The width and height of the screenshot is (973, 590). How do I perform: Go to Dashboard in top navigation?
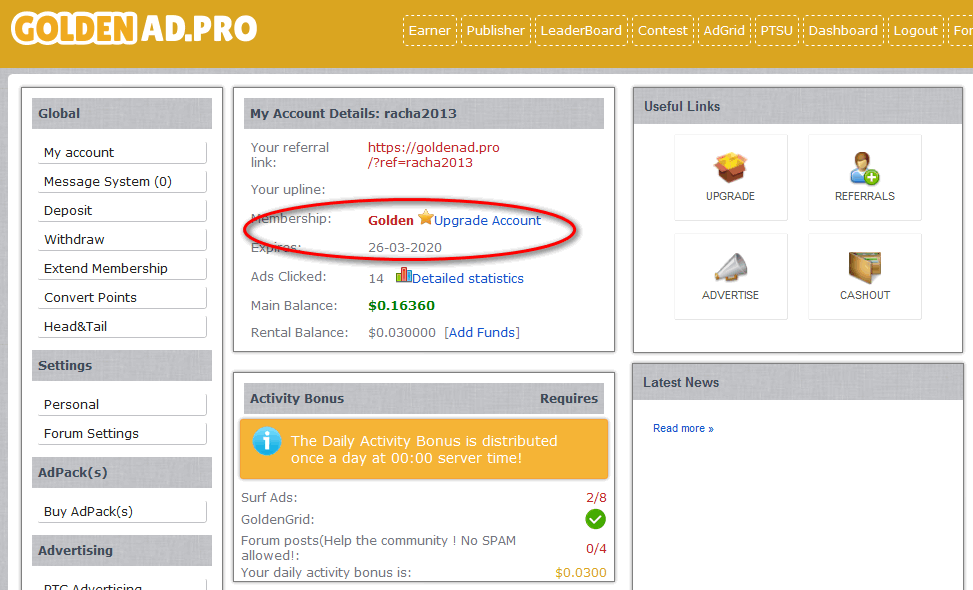[x=843, y=30]
